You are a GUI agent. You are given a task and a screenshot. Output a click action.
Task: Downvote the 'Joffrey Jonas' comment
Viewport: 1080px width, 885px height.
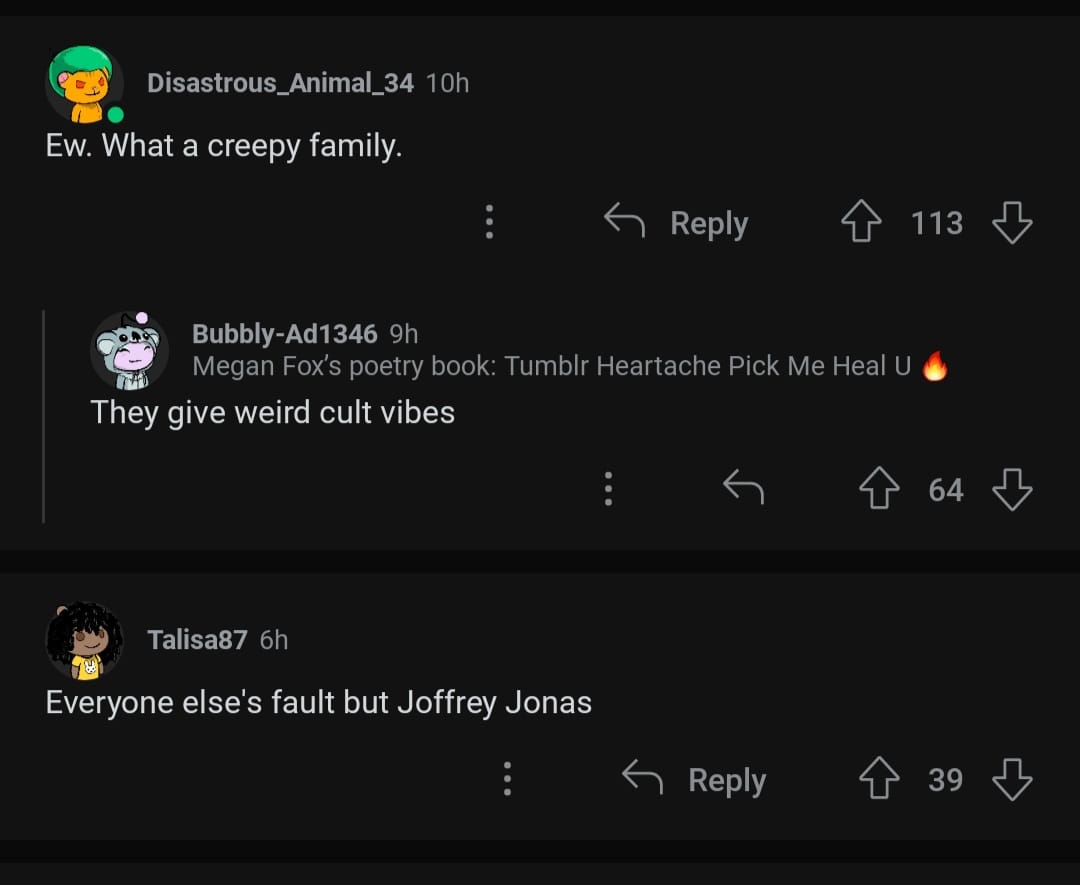(x=1011, y=779)
